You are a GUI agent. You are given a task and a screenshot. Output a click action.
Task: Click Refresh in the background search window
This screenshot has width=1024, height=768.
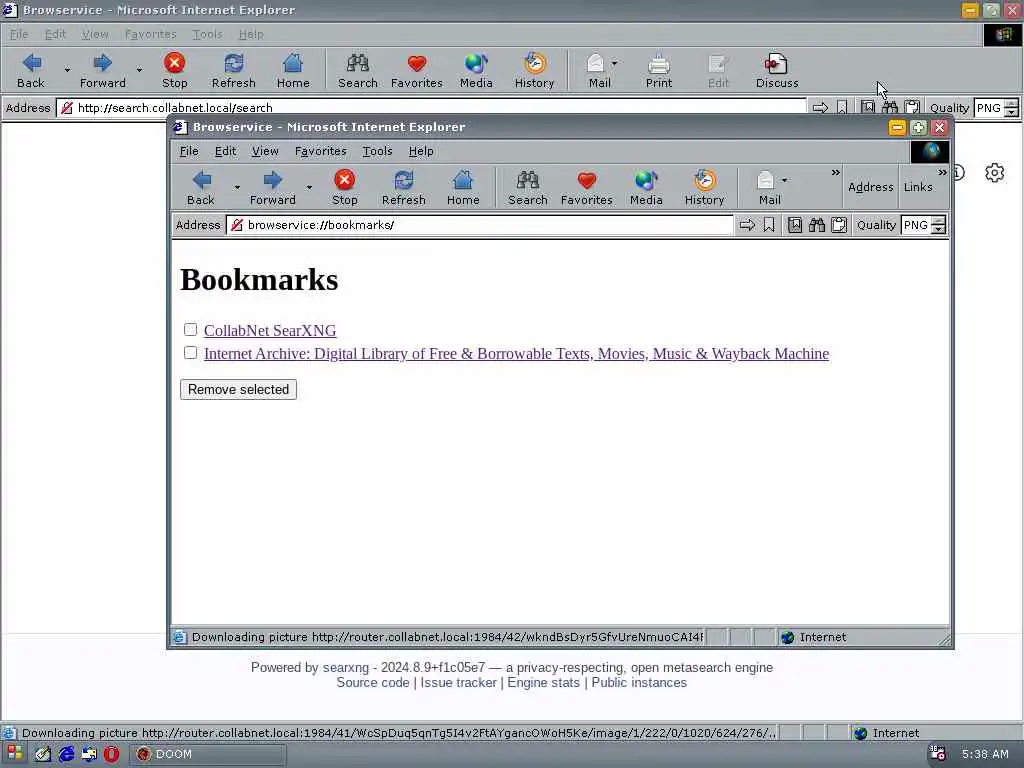234,71
